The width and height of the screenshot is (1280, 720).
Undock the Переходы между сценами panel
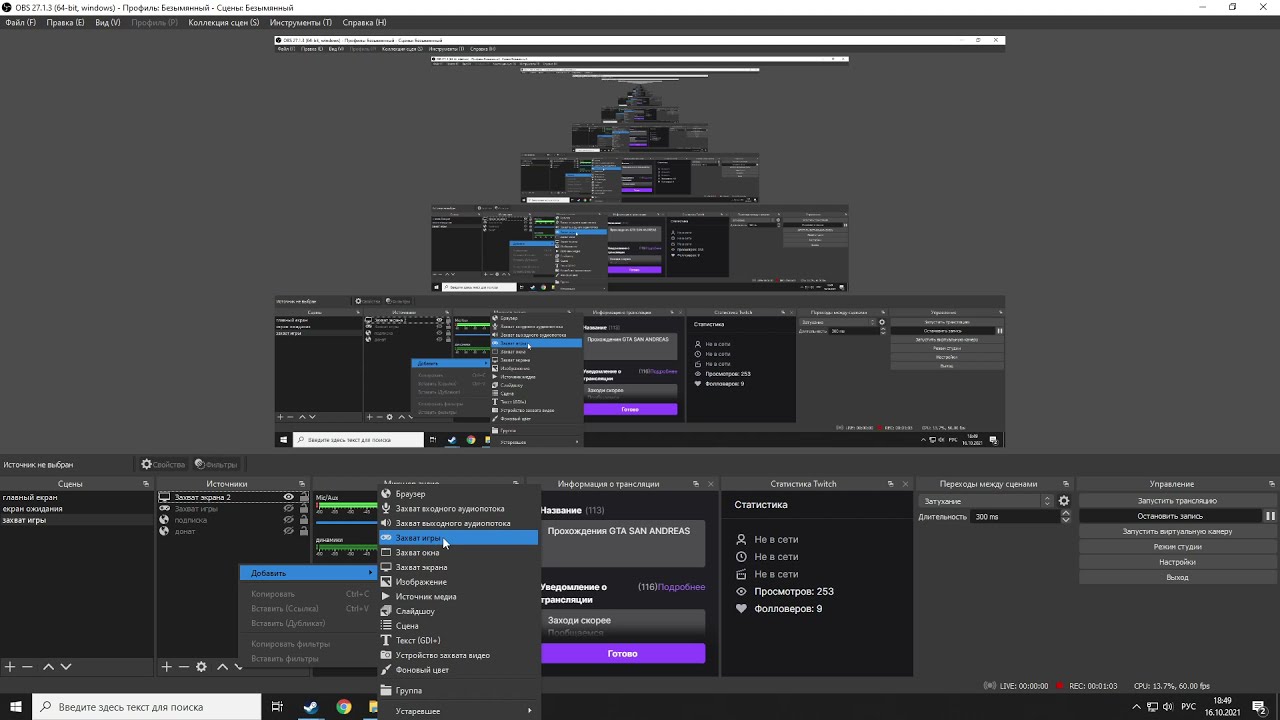1066,484
